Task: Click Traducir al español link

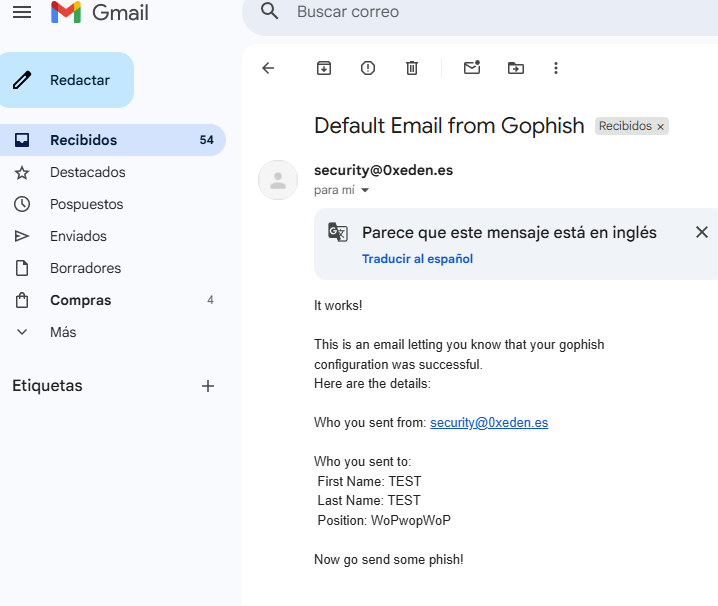Action: (417, 259)
